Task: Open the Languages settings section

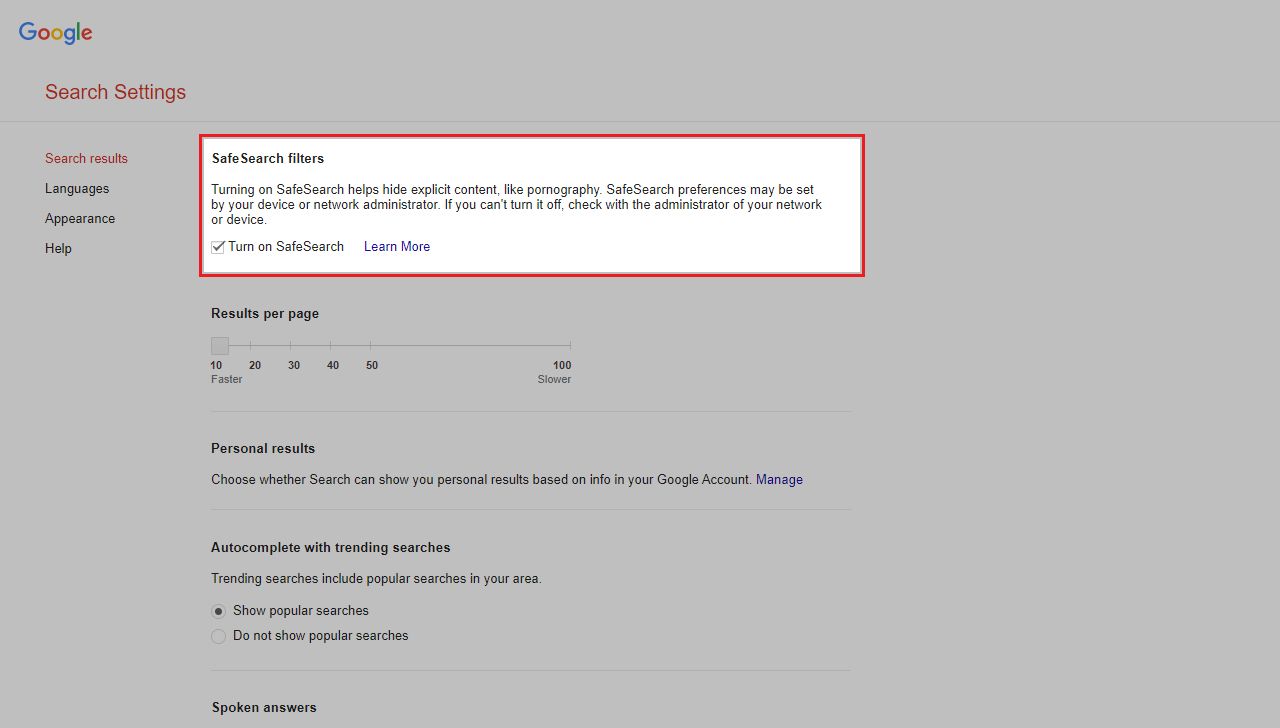Action: (77, 188)
